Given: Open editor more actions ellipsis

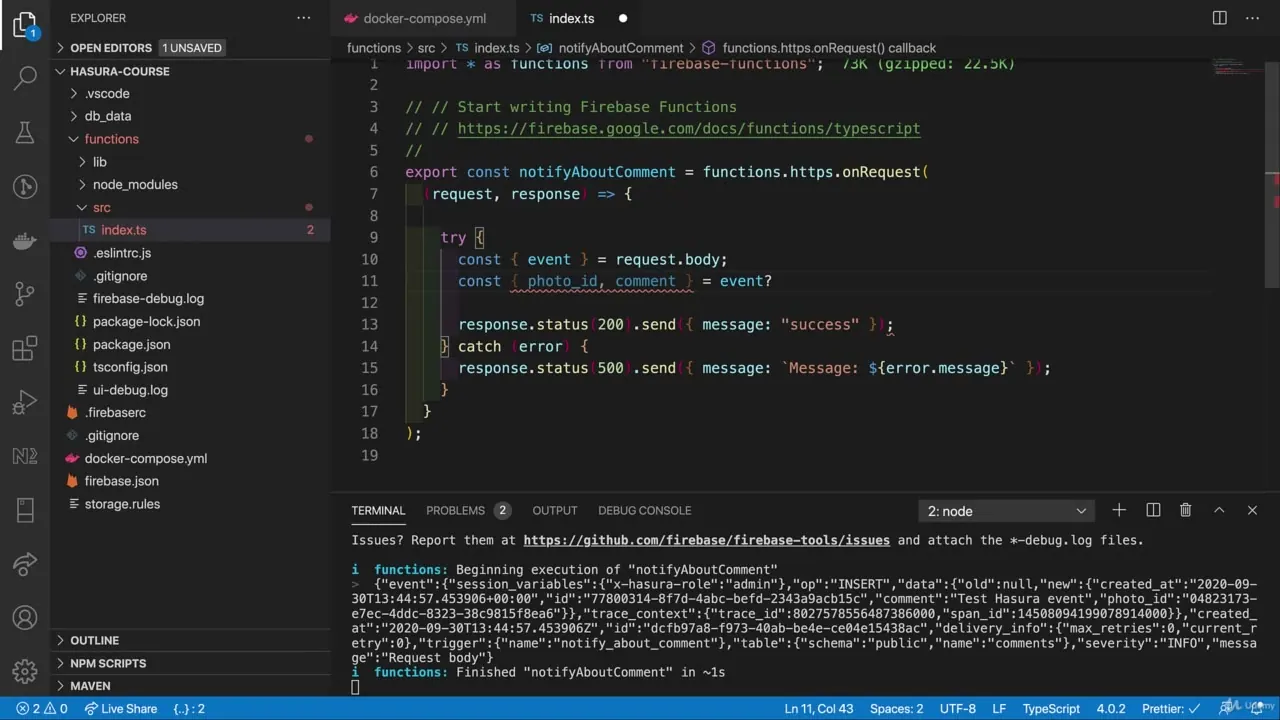Looking at the screenshot, I should pos(1252,18).
